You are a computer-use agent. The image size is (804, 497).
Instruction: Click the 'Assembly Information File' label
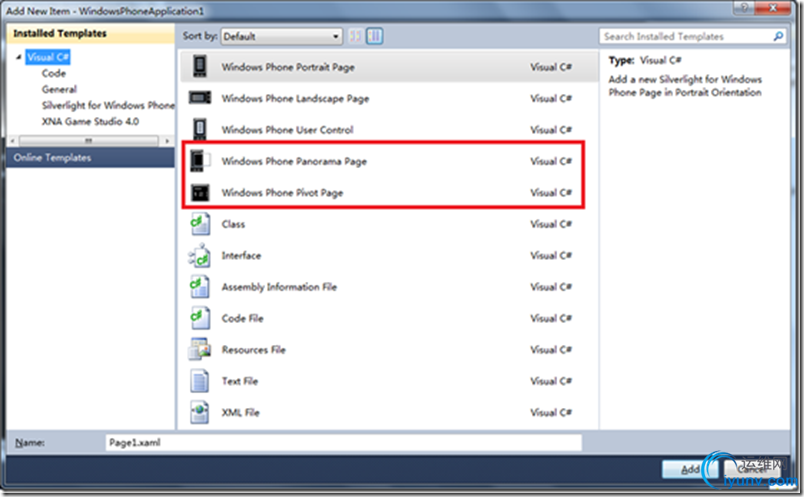tap(279, 287)
